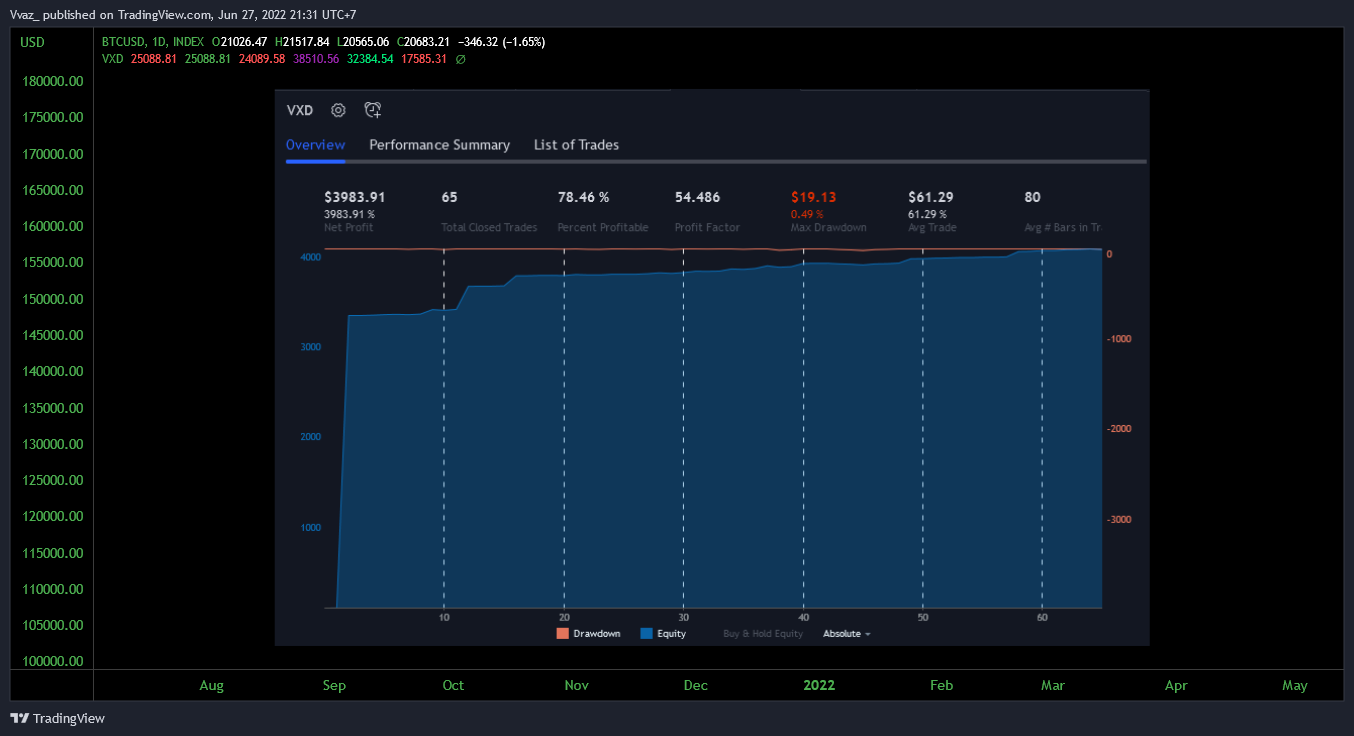The image size is (1354, 736).
Task: Open the Absolute mode dropdown
Action: coord(846,634)
